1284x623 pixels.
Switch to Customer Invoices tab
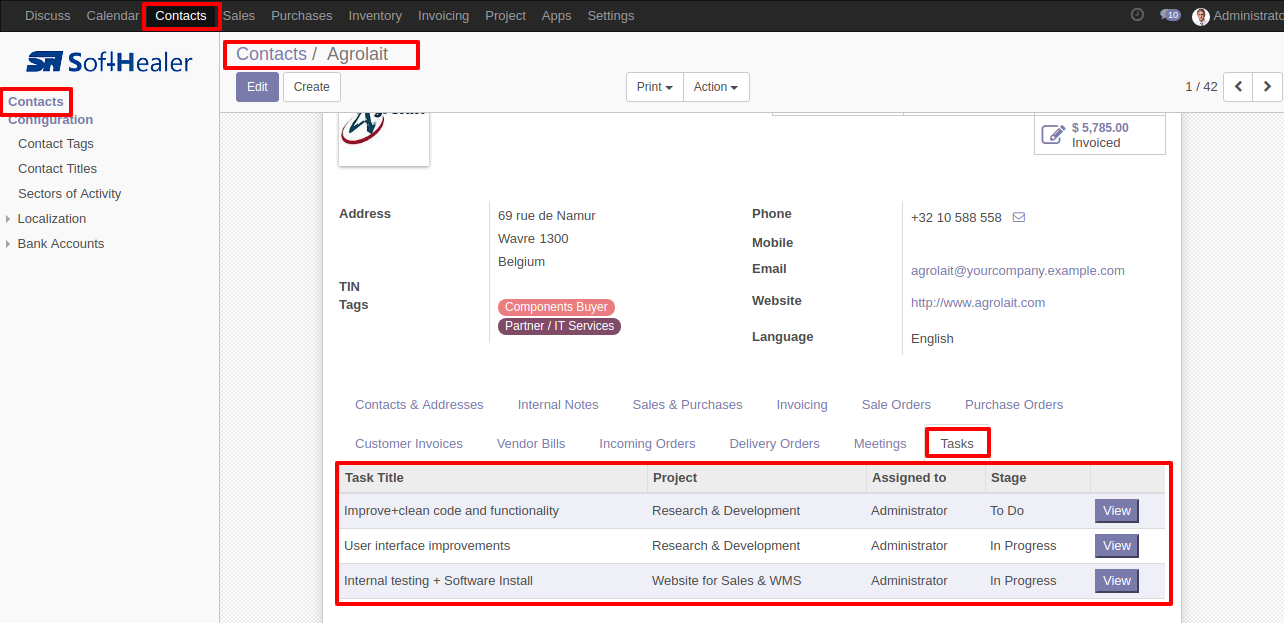click(x=409, y=444)
